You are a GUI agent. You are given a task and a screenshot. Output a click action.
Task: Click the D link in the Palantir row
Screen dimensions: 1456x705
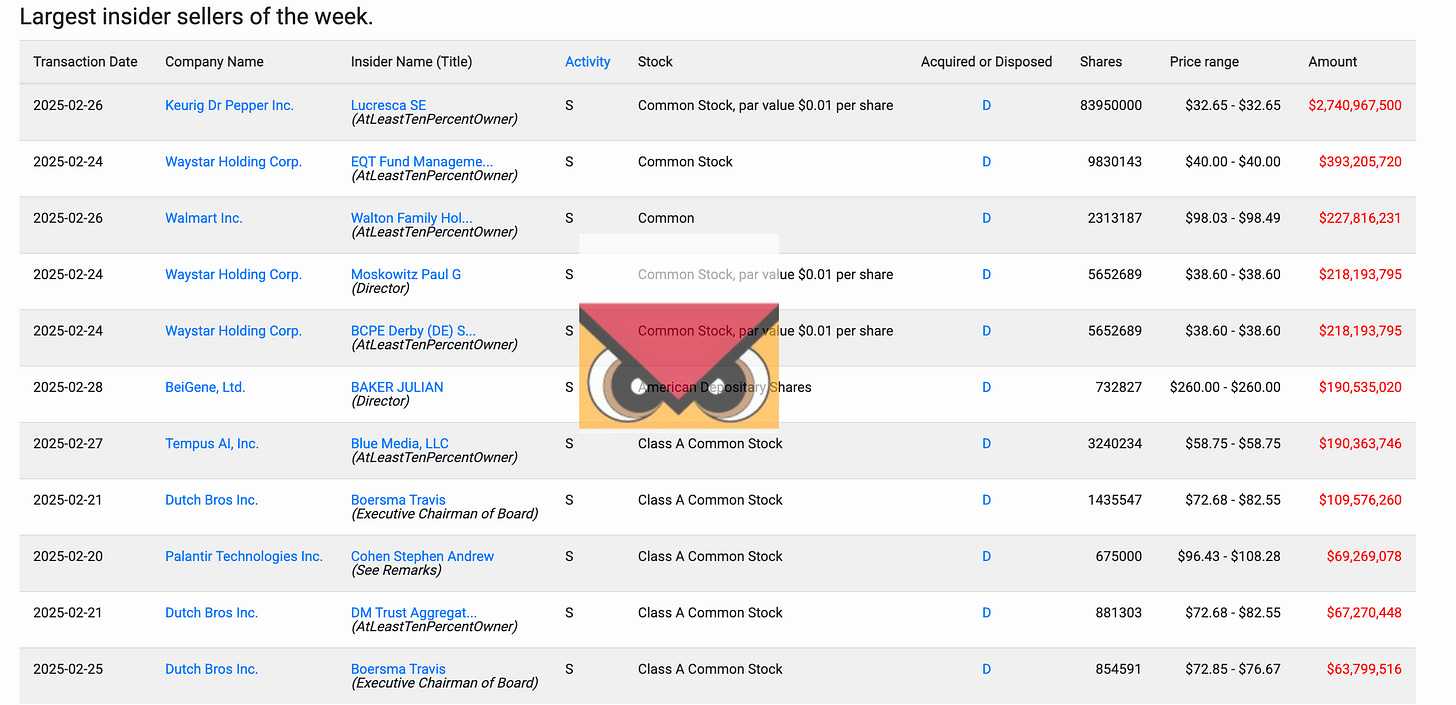coord(986,556)
